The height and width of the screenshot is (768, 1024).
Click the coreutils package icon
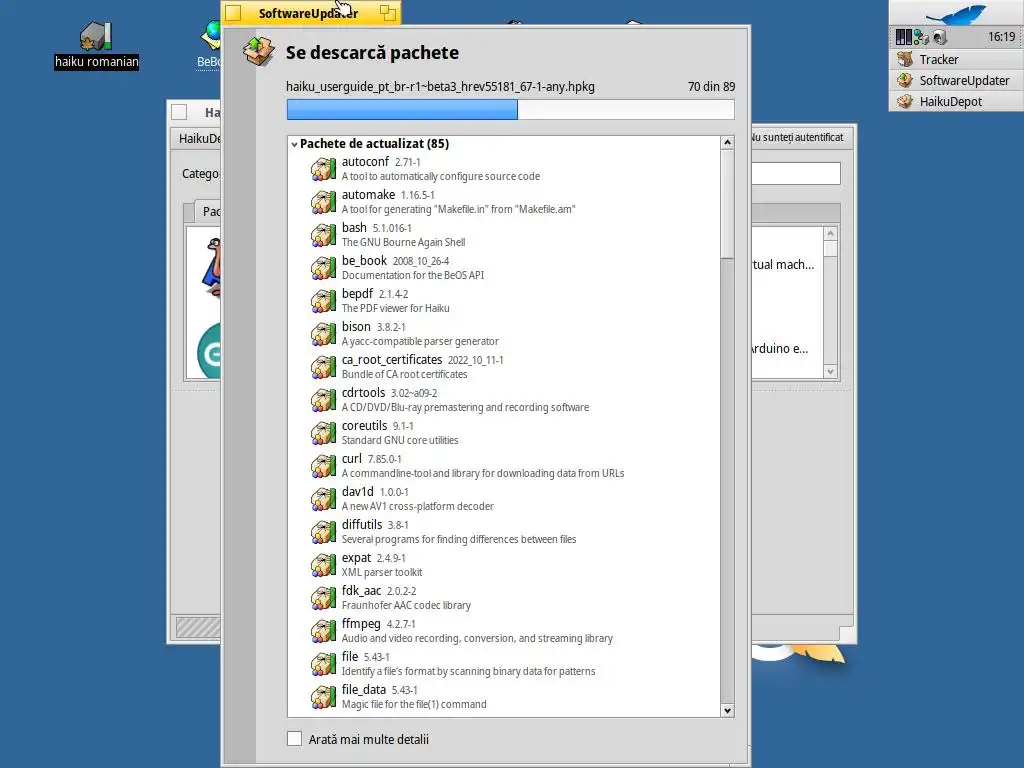323,433
